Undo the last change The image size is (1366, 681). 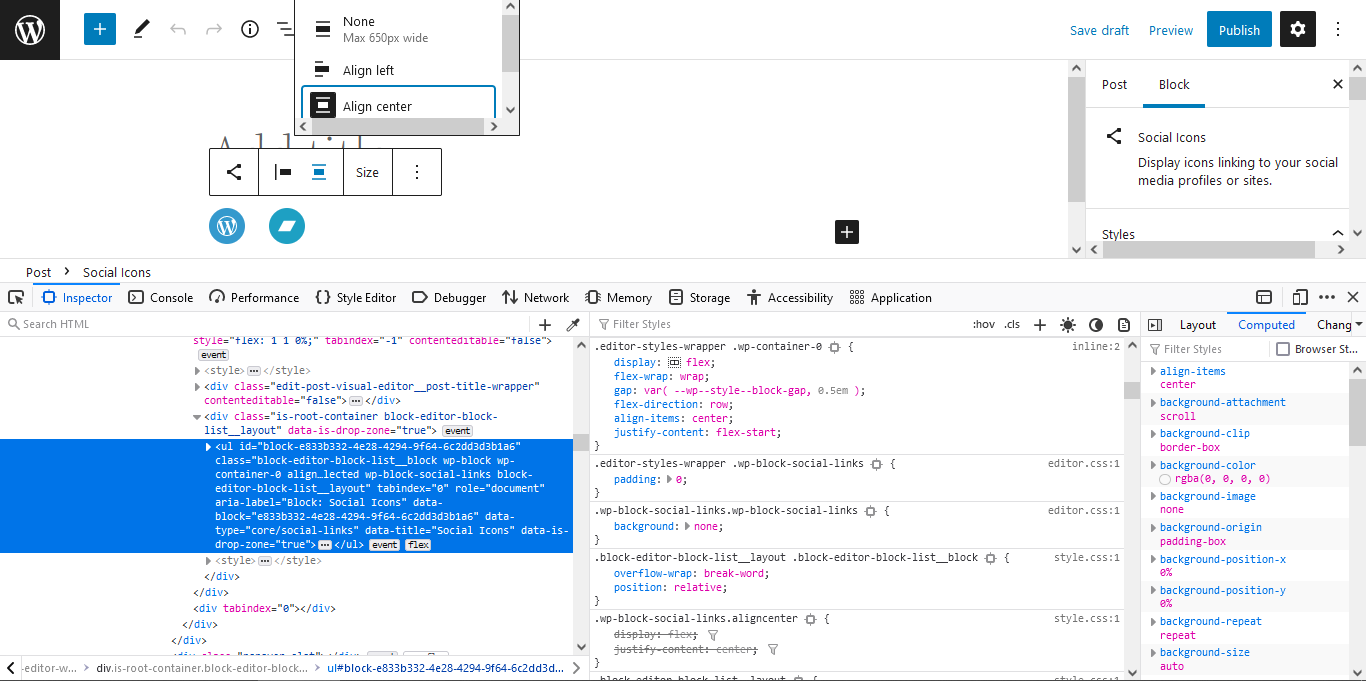tap(178, 30)
